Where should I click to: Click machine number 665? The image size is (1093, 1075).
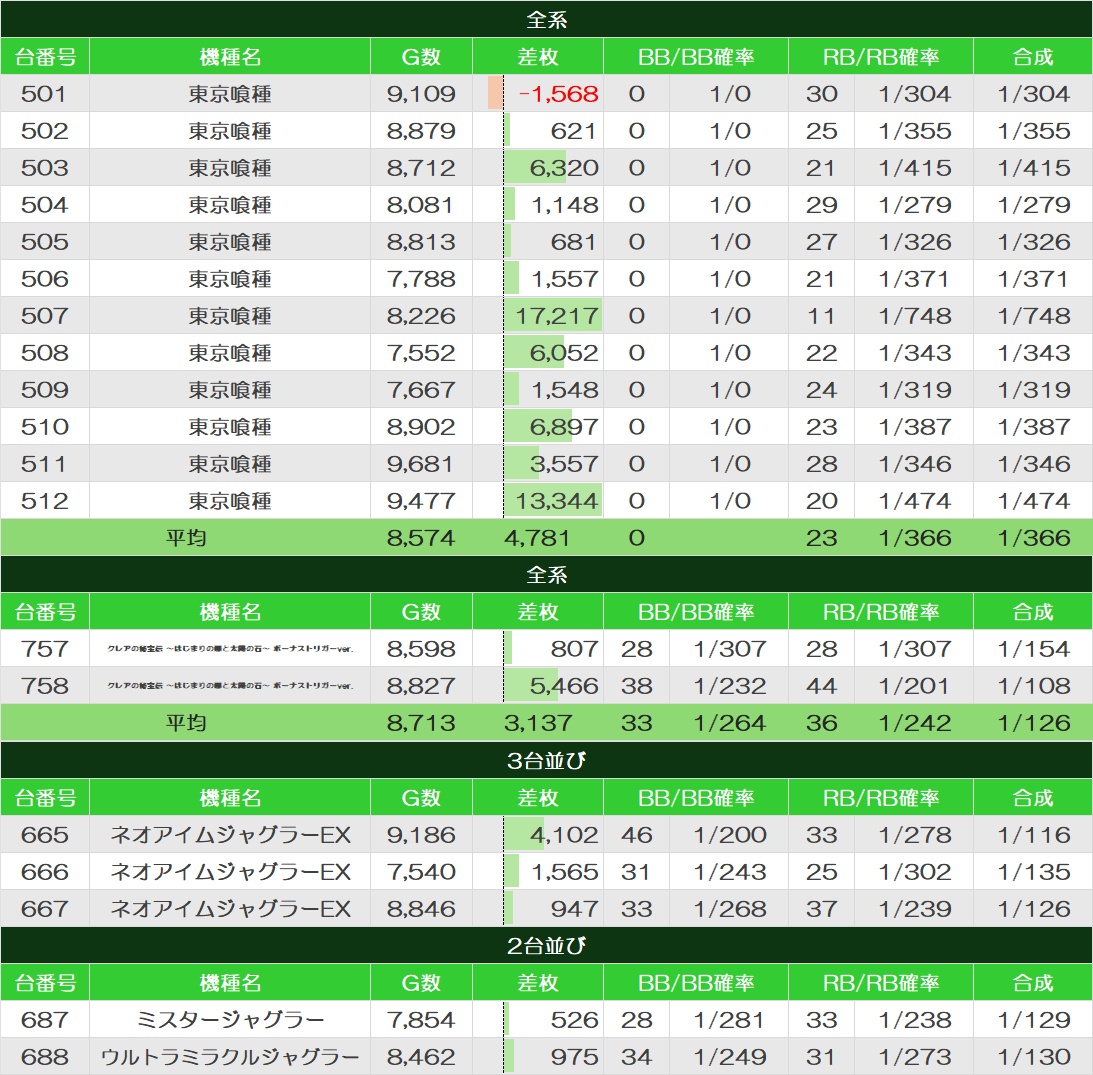(x=45, y=834)
